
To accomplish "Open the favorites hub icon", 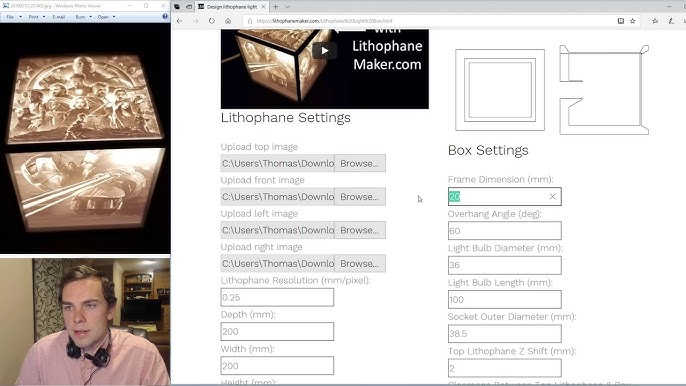I will (x=655, y=21).
